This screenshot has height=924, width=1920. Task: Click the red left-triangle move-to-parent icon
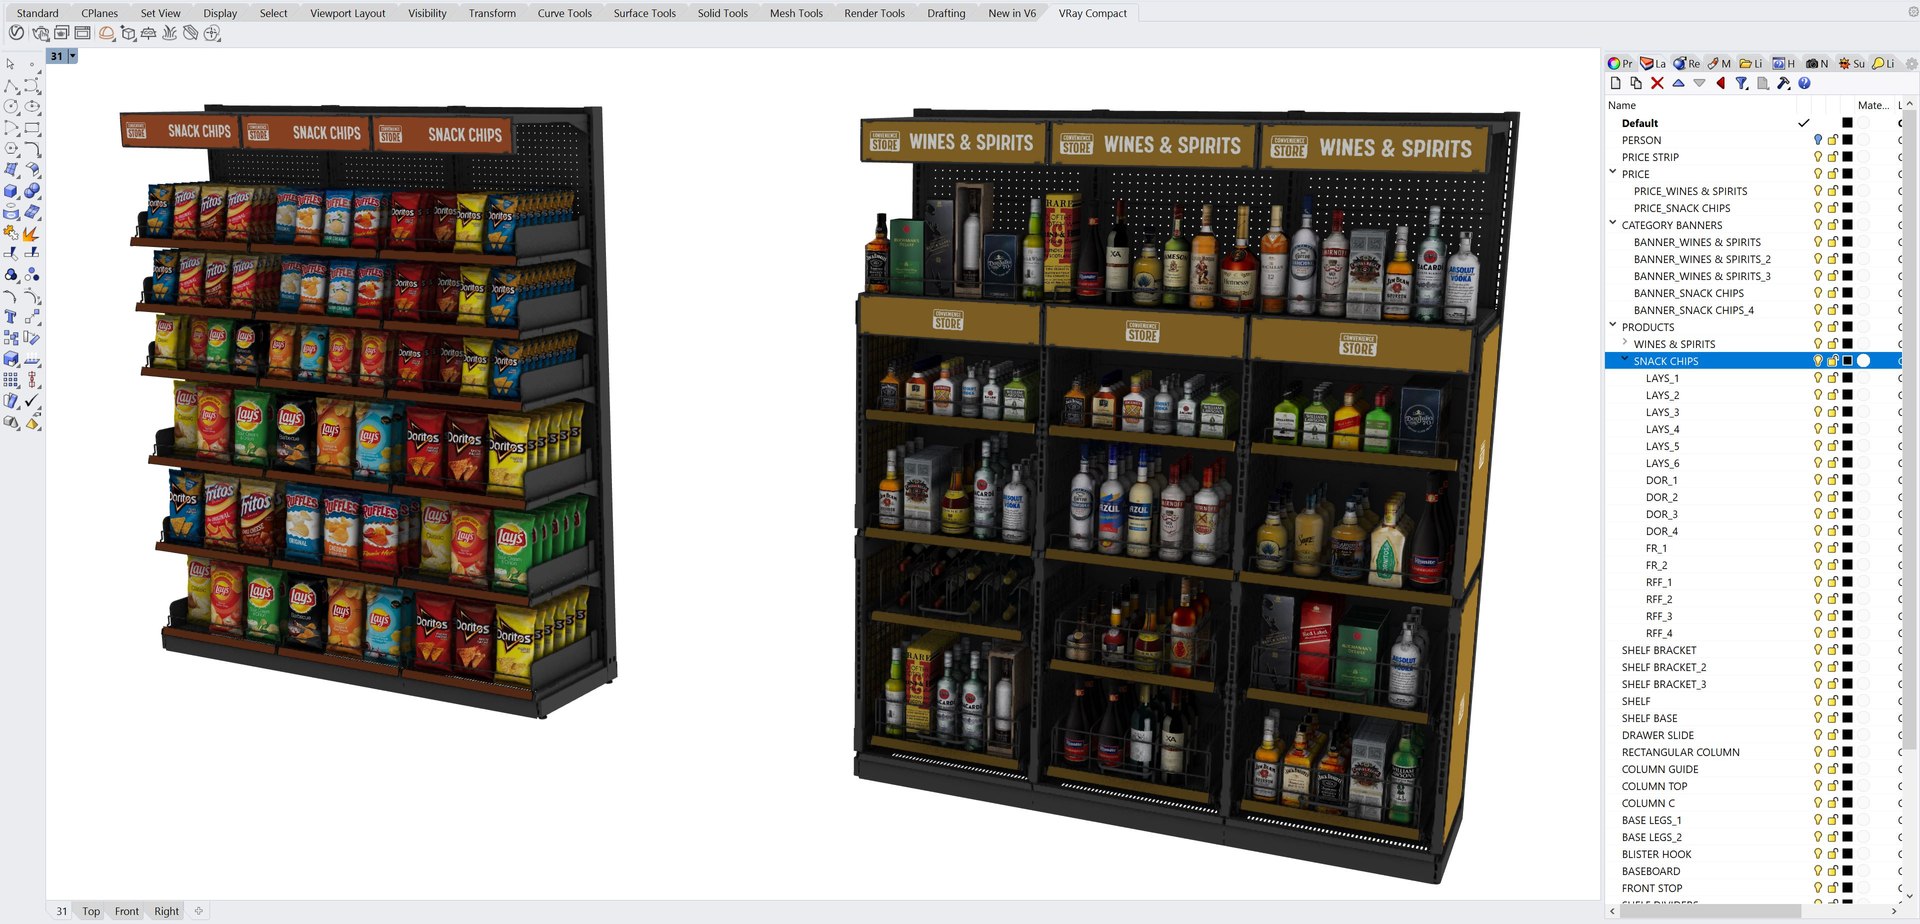click(1720, 83)
